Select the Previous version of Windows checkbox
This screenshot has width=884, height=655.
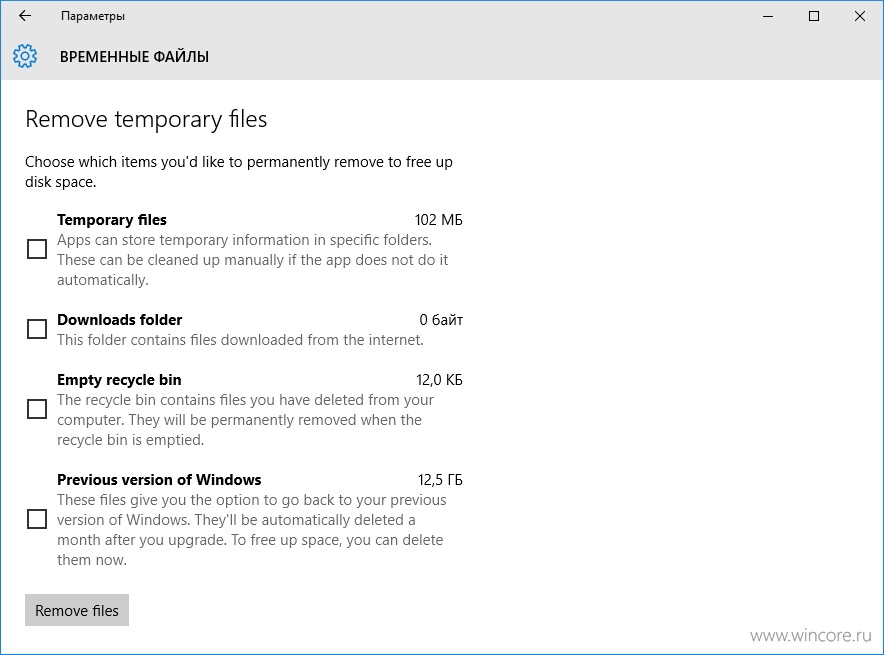(37, 519)
